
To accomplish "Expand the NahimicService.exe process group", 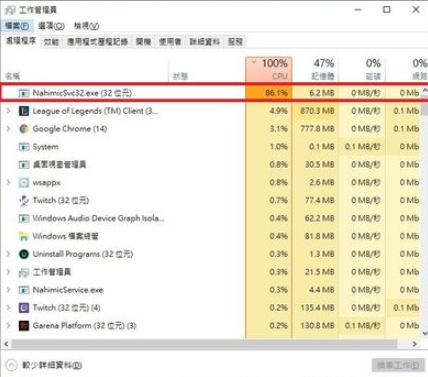I will [8, 290].
